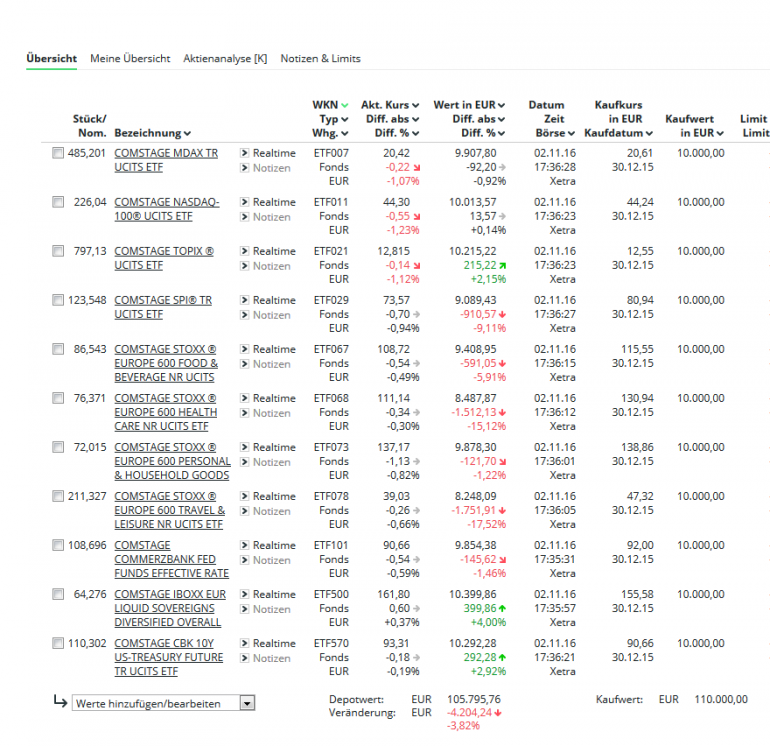Click Notizen arrow icon for ETF078 row
Screen dimensions: 770x746
click(x=244, y=511)
